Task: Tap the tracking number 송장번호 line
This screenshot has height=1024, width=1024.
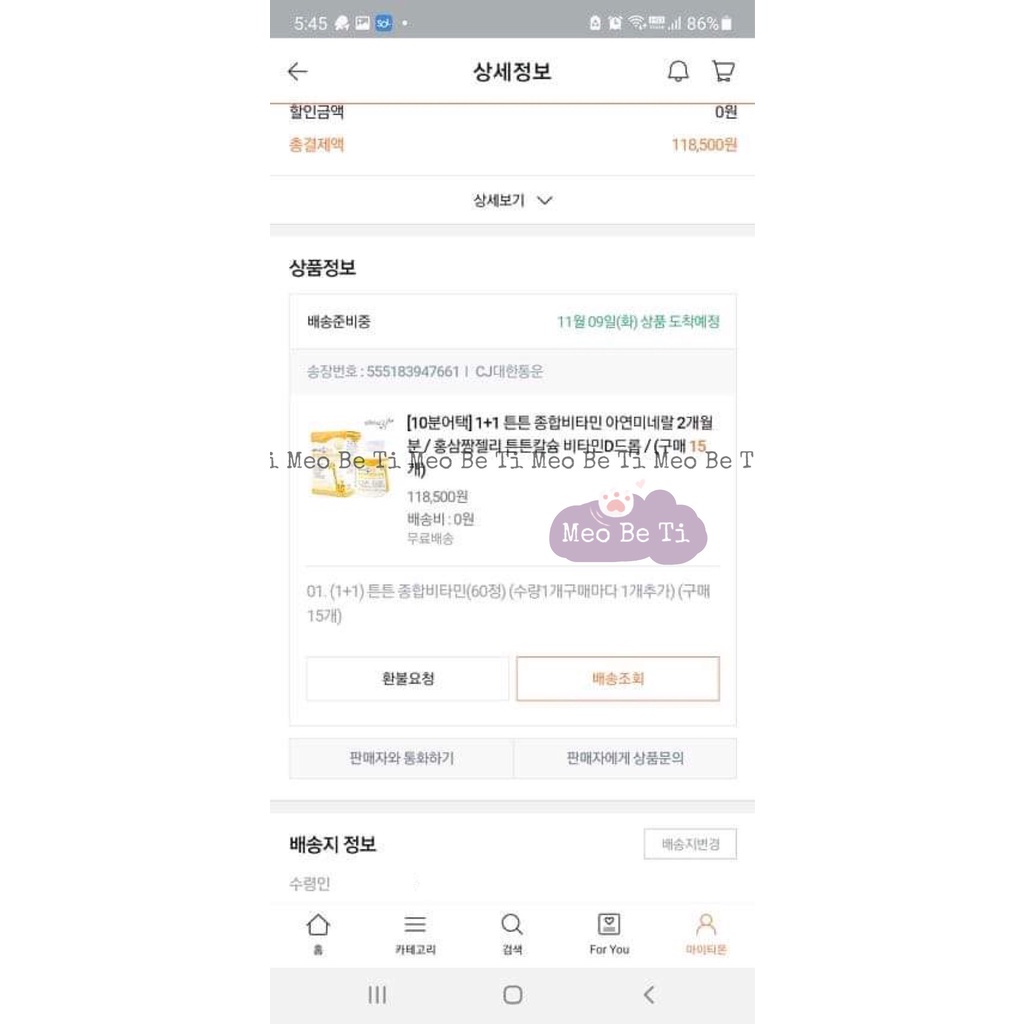Action: pos(424,372)
